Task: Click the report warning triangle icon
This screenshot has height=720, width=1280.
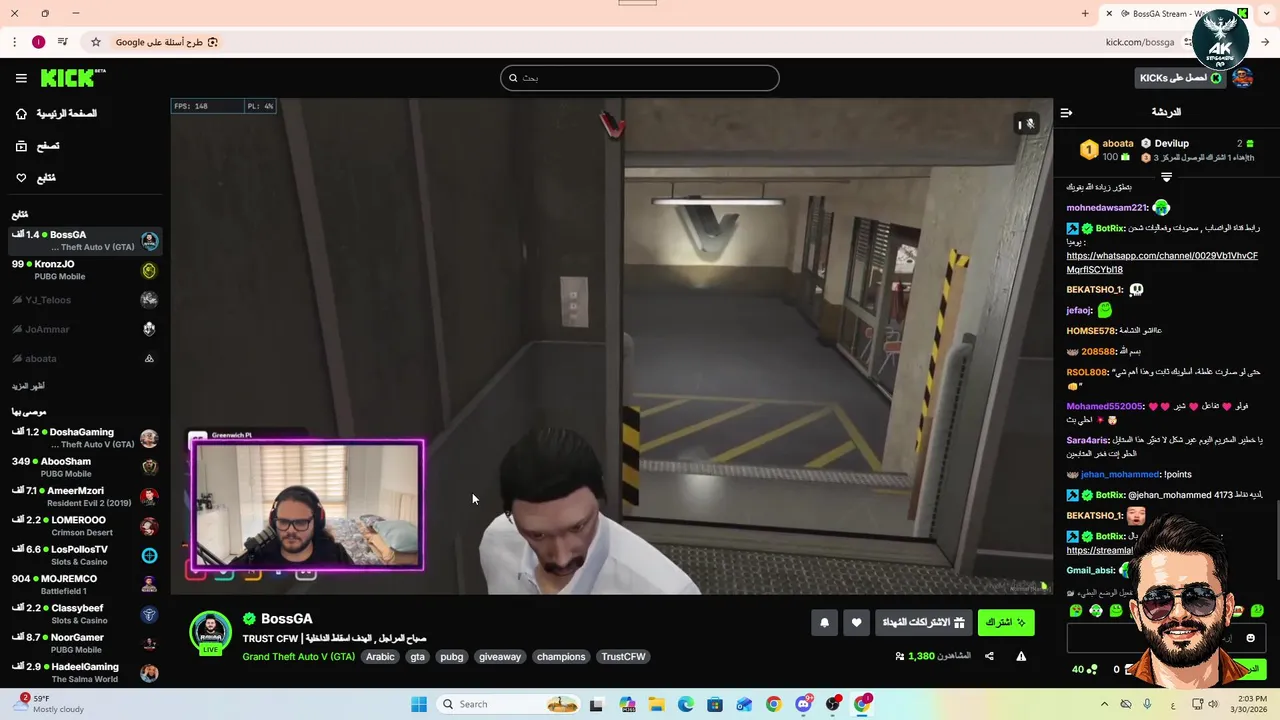Action: click(1021, 657)
